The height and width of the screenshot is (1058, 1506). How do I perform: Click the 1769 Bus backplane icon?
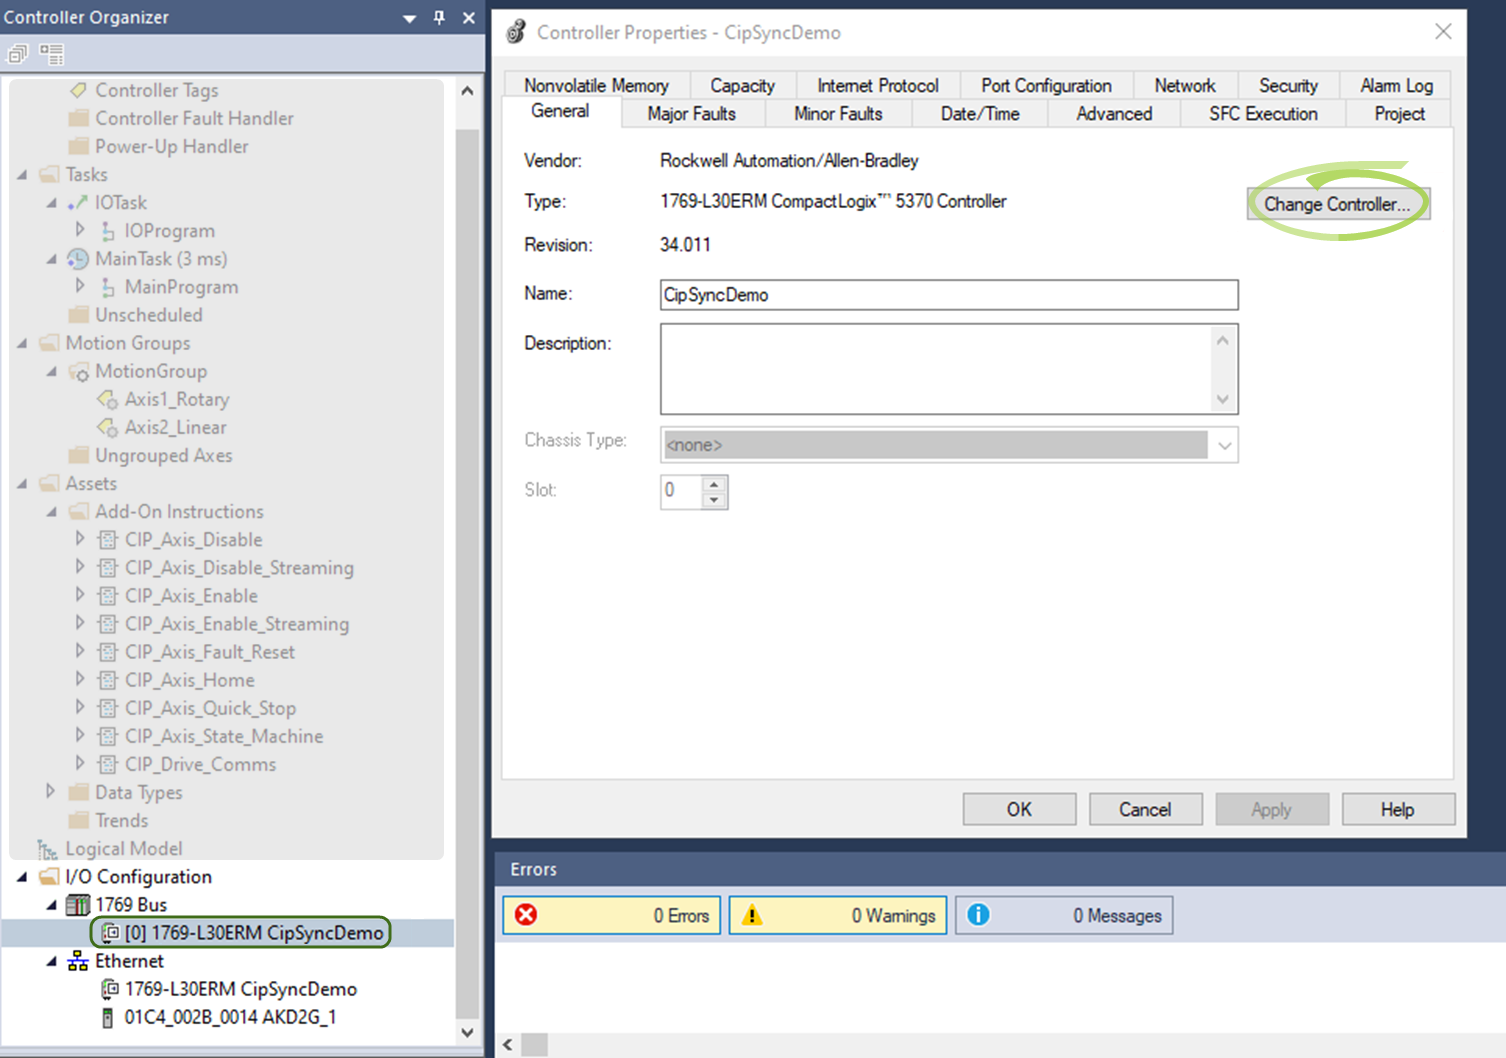[x=78, y=905]
